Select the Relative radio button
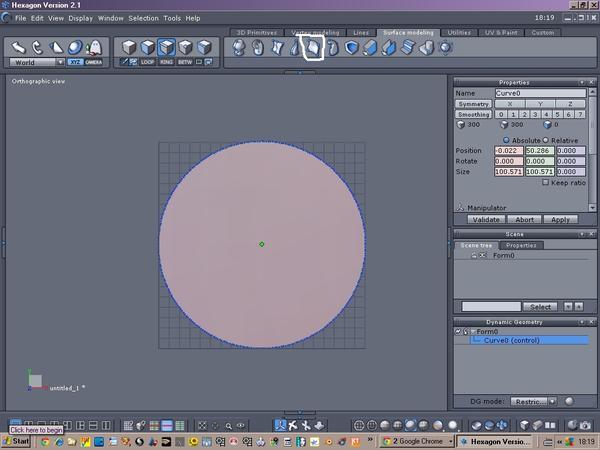Image resolution: width=600 pixels, height=450 pixels. (545, 140)
